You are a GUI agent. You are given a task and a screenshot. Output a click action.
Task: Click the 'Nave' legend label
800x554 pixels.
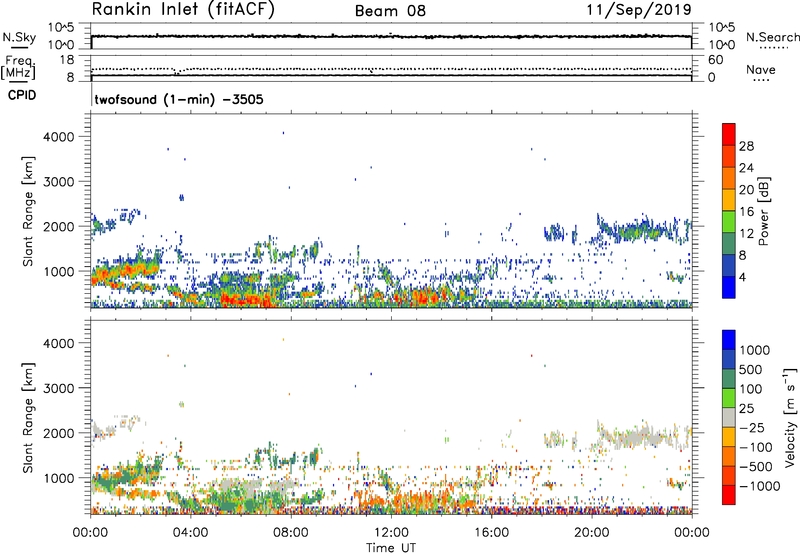[761, 69]
